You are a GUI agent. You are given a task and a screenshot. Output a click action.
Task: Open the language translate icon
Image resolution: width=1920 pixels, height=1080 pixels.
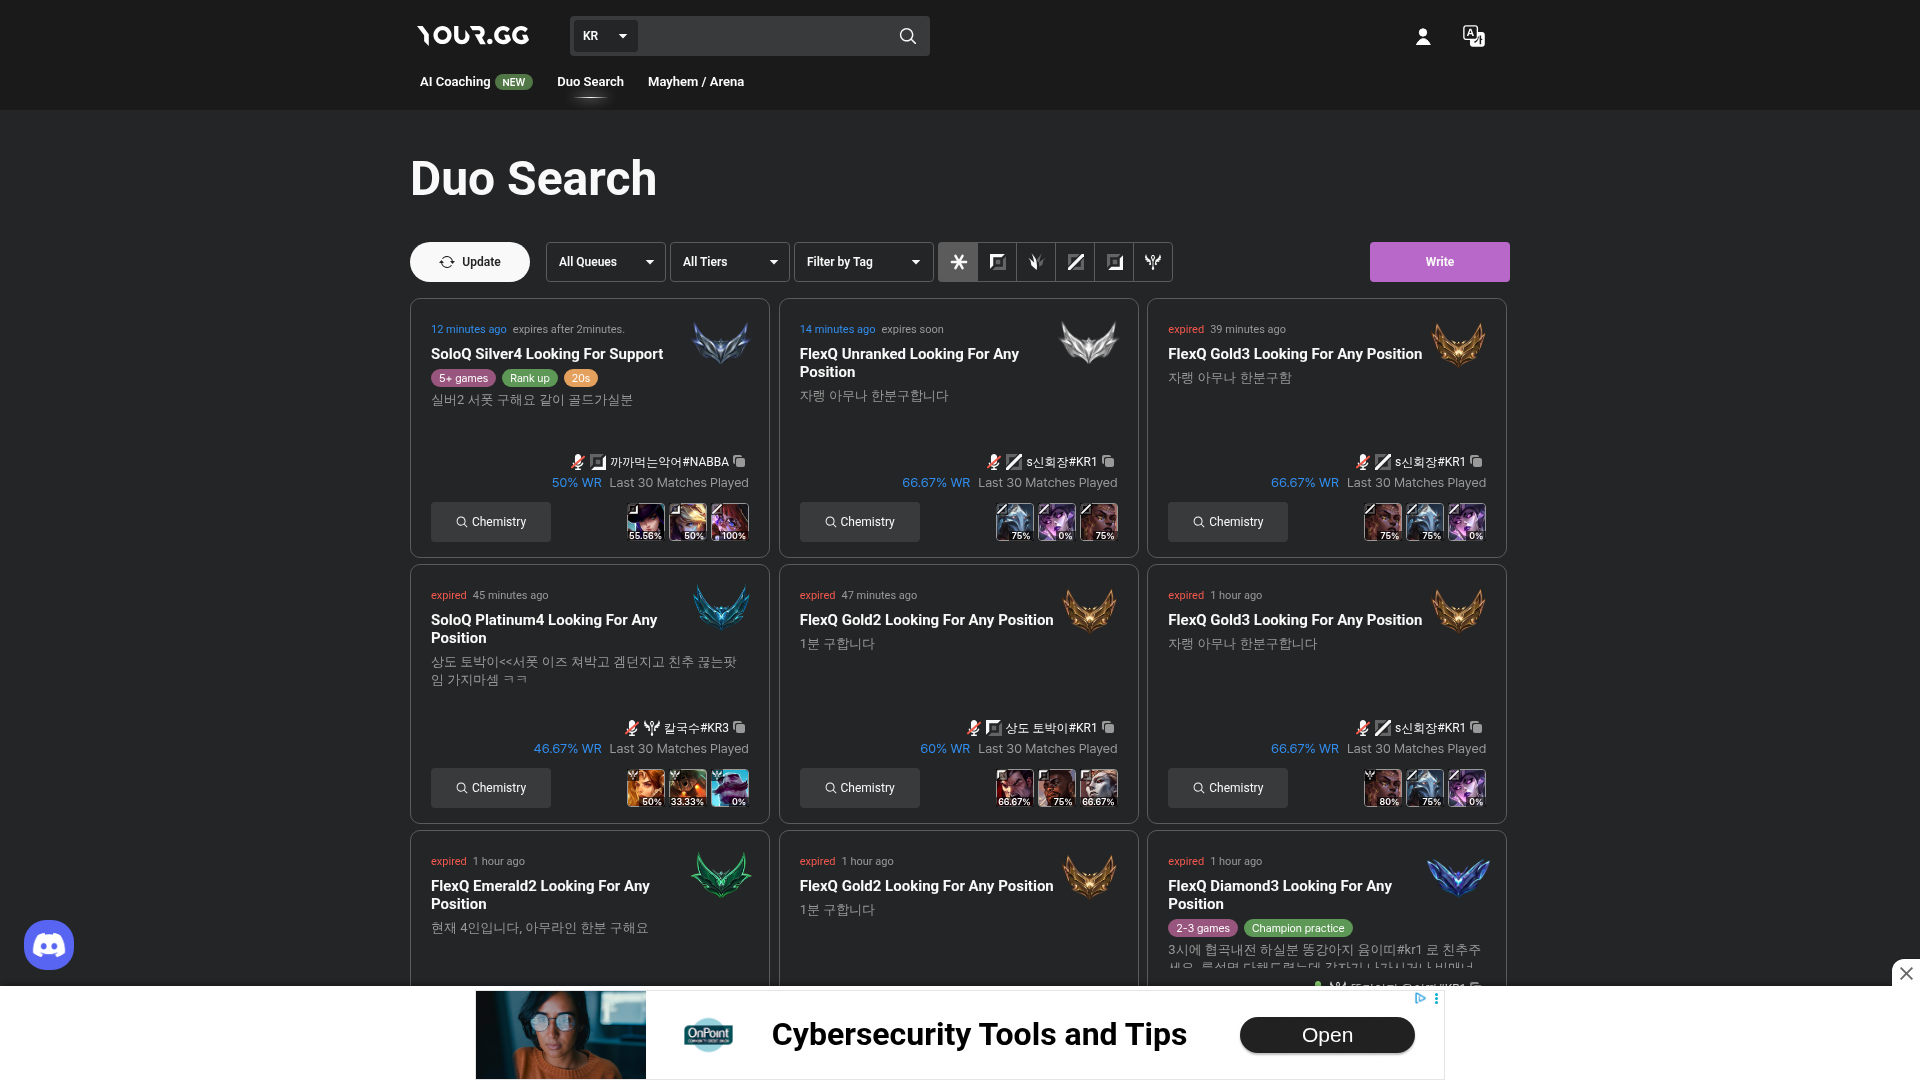pos(1473,37)
